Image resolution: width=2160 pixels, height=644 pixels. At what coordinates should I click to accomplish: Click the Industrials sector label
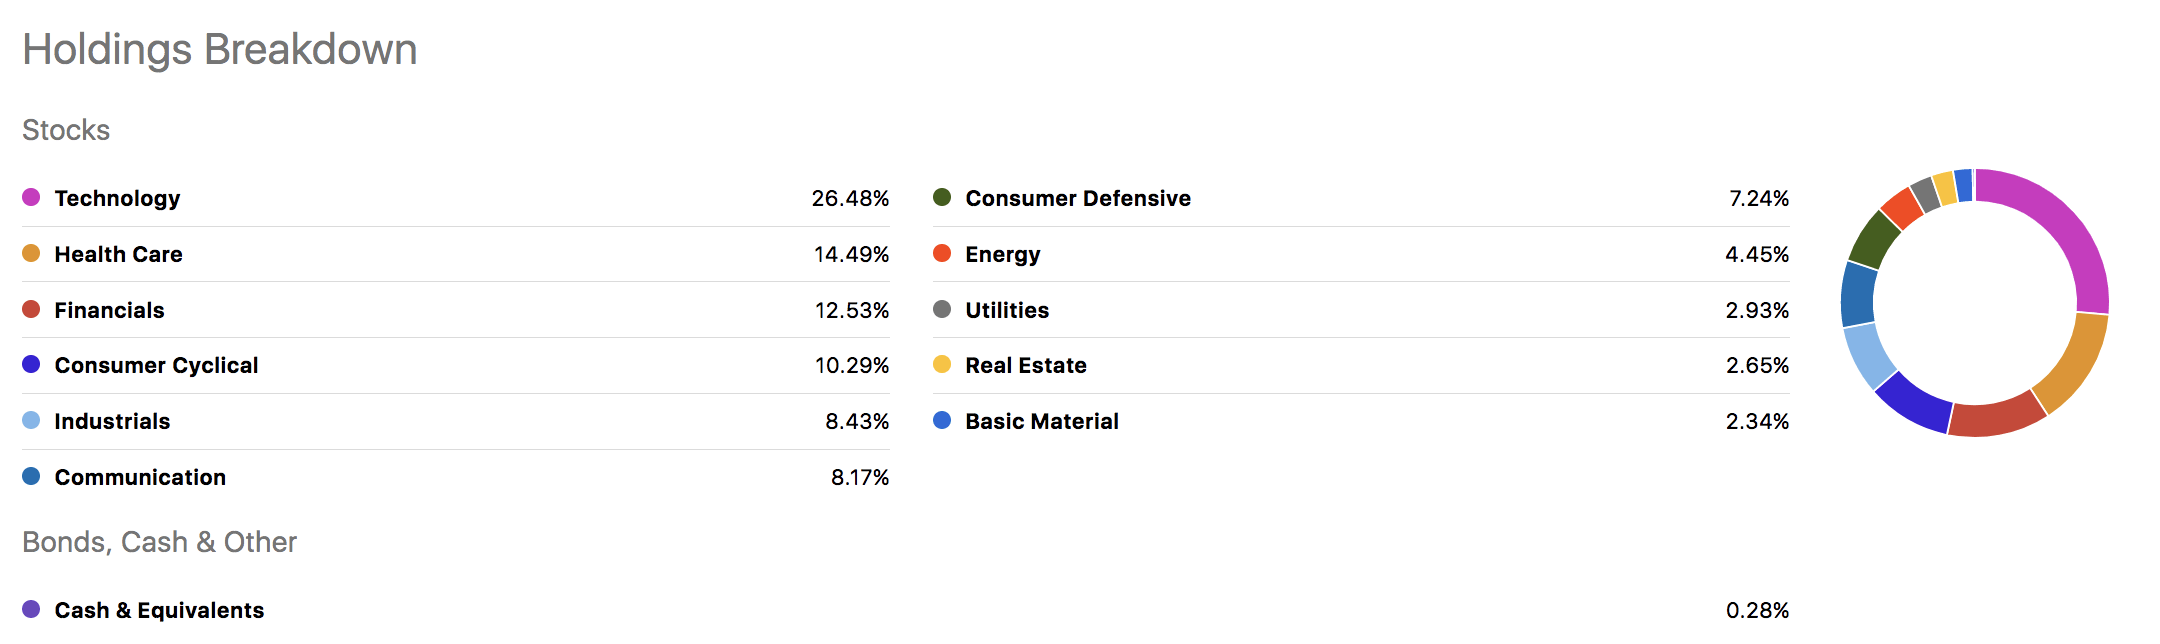[x=112, y=421]
